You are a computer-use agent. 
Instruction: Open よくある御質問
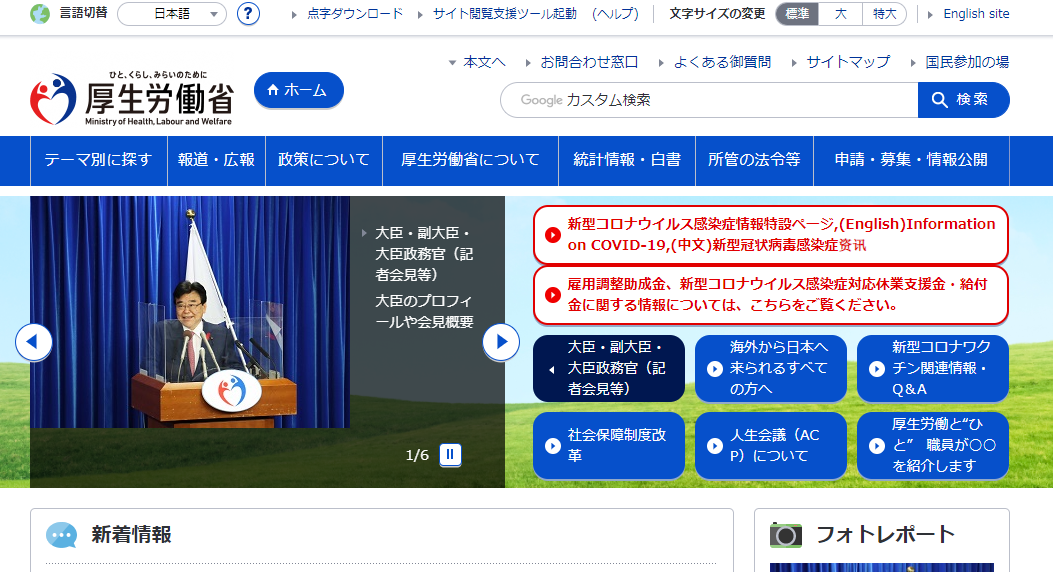(722, 62)
